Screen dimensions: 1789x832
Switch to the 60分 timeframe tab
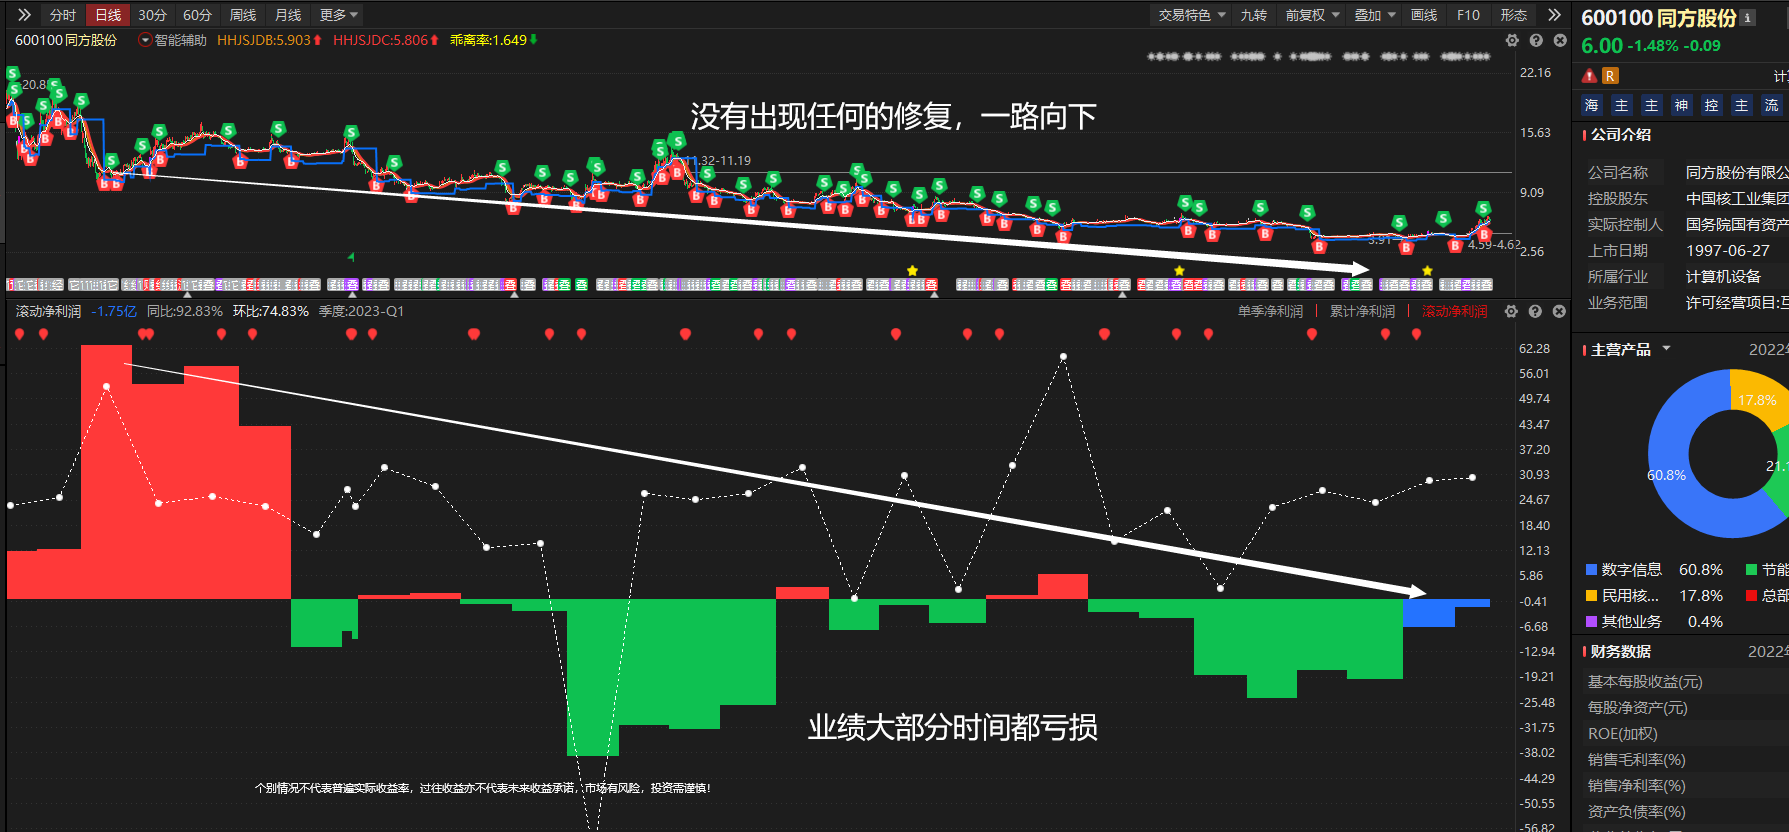click(x=197, y=15)
